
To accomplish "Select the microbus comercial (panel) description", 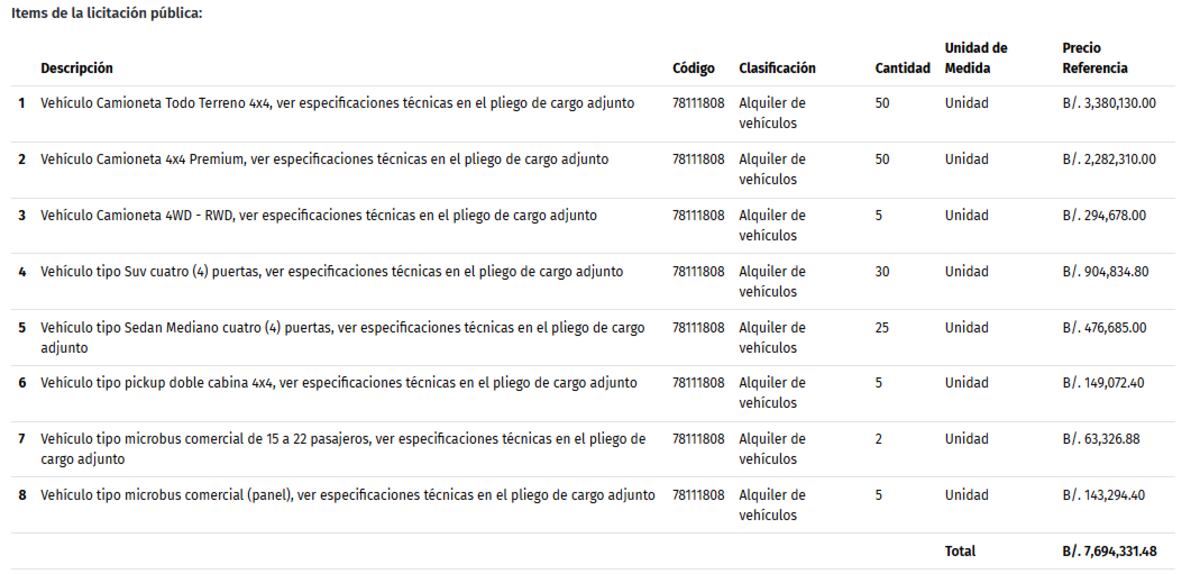I will coord(347,494).
